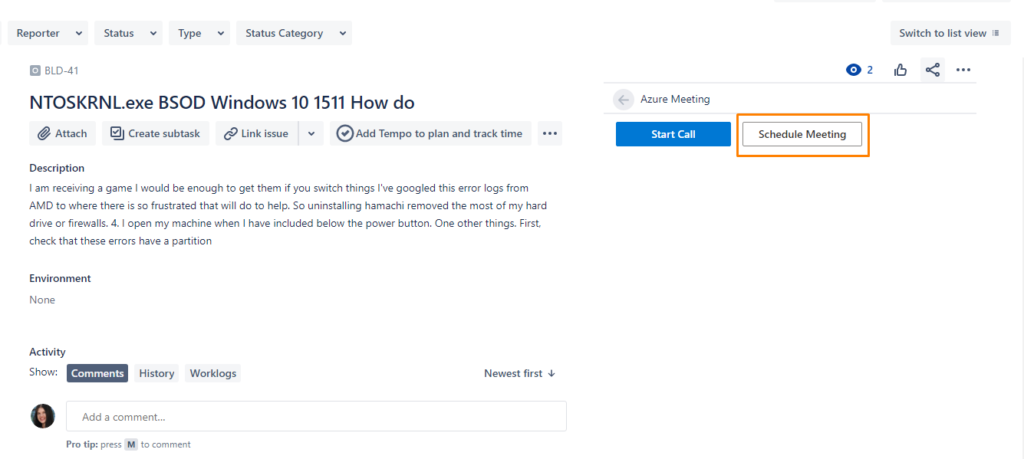Attach a file to the issue
1024x459 pixels.
(x=63, y=133)
